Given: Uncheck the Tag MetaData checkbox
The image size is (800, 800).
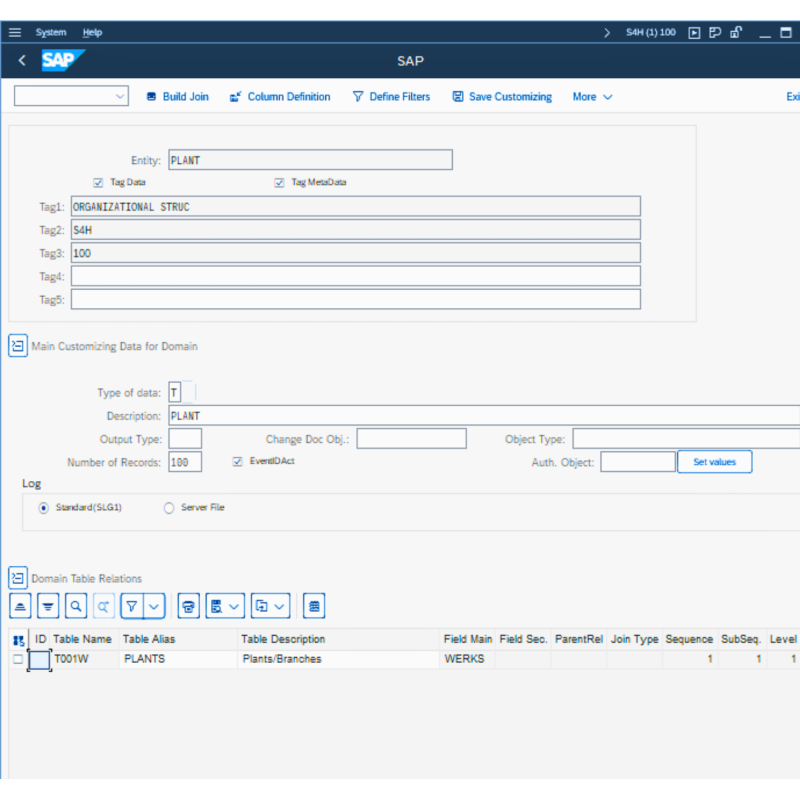Looking at the screenshot, I should [x=280, y=183].
